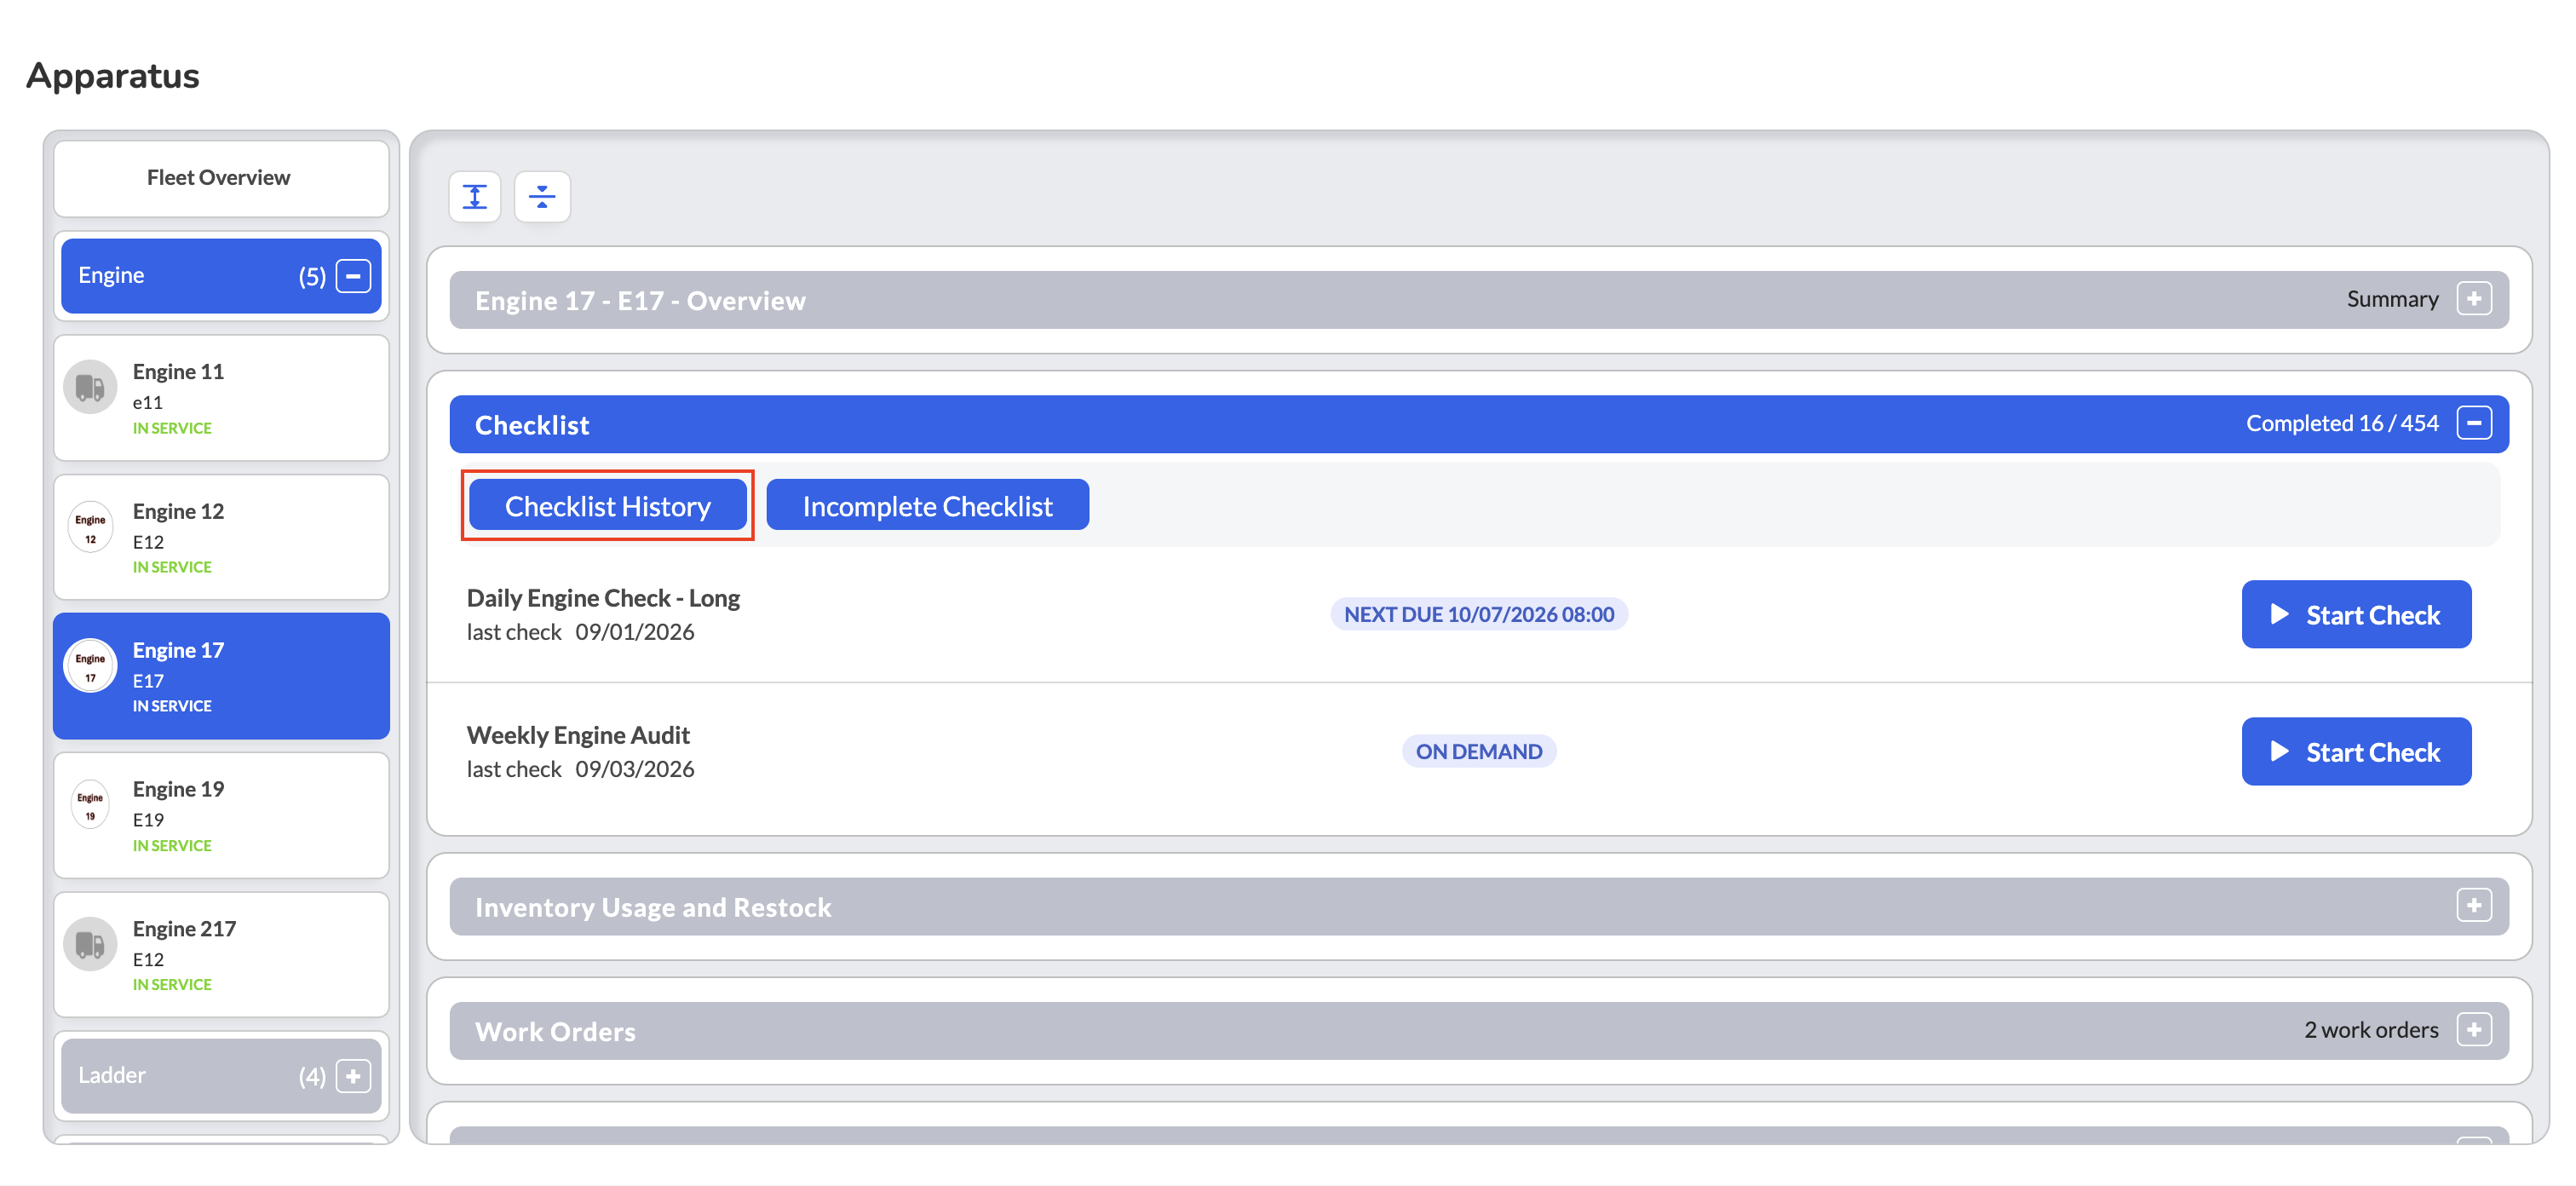Open the Incomplete Checklist tab
This screenshot has width=2576, height=1186.
[x=927, y=505]
